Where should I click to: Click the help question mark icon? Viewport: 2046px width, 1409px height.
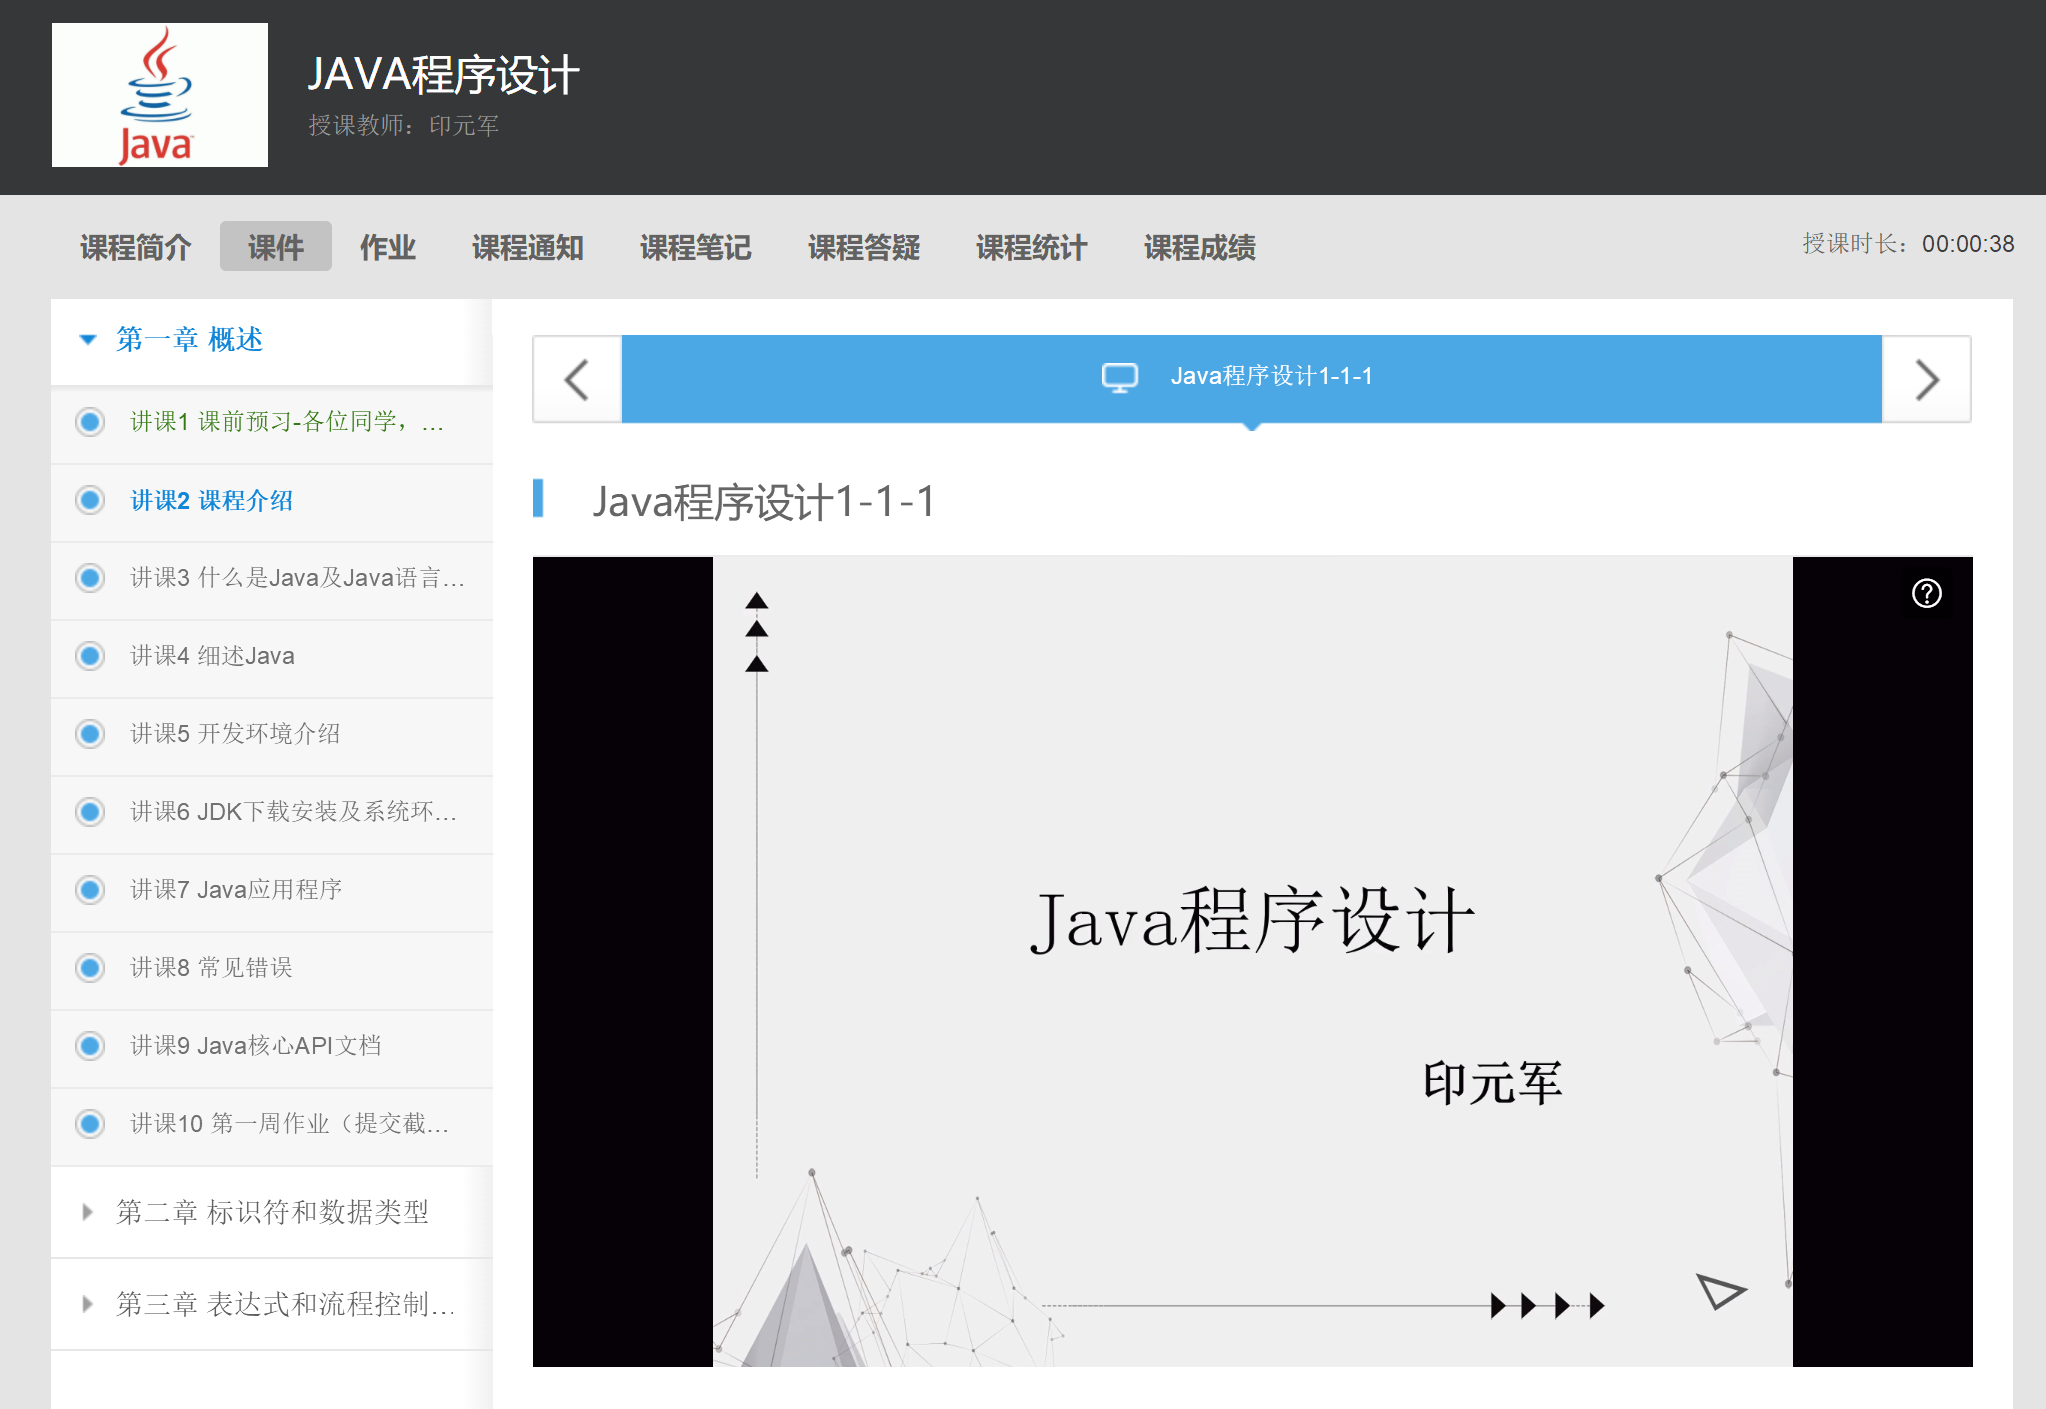pos(1926,593)
